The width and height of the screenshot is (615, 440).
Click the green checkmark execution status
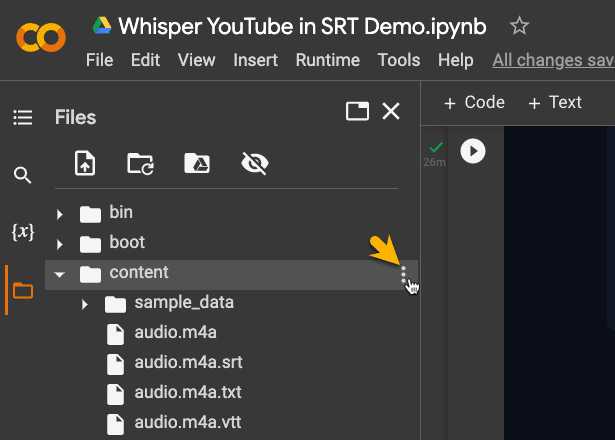[x=436, y=147]
